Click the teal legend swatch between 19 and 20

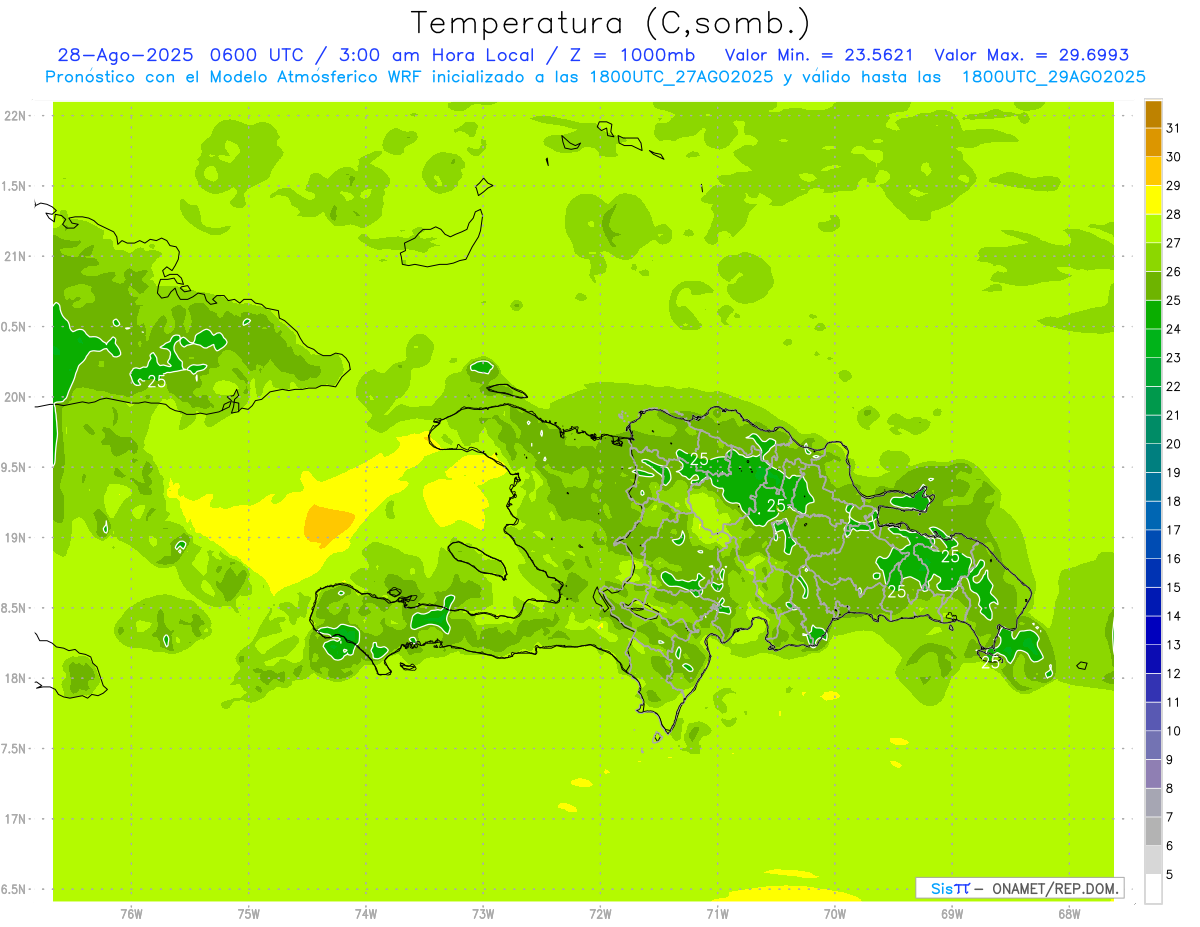click(x=1153, y=458)
